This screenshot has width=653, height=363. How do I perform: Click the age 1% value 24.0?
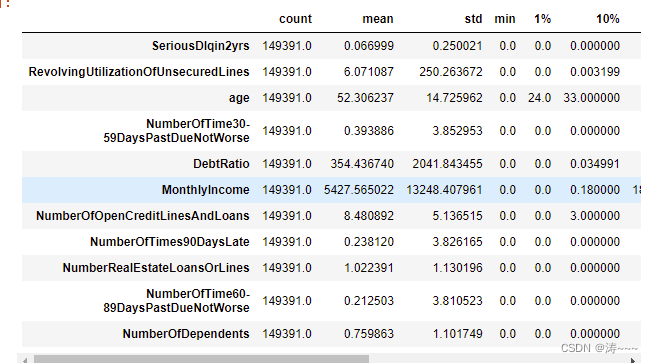[x=539, y=98]
